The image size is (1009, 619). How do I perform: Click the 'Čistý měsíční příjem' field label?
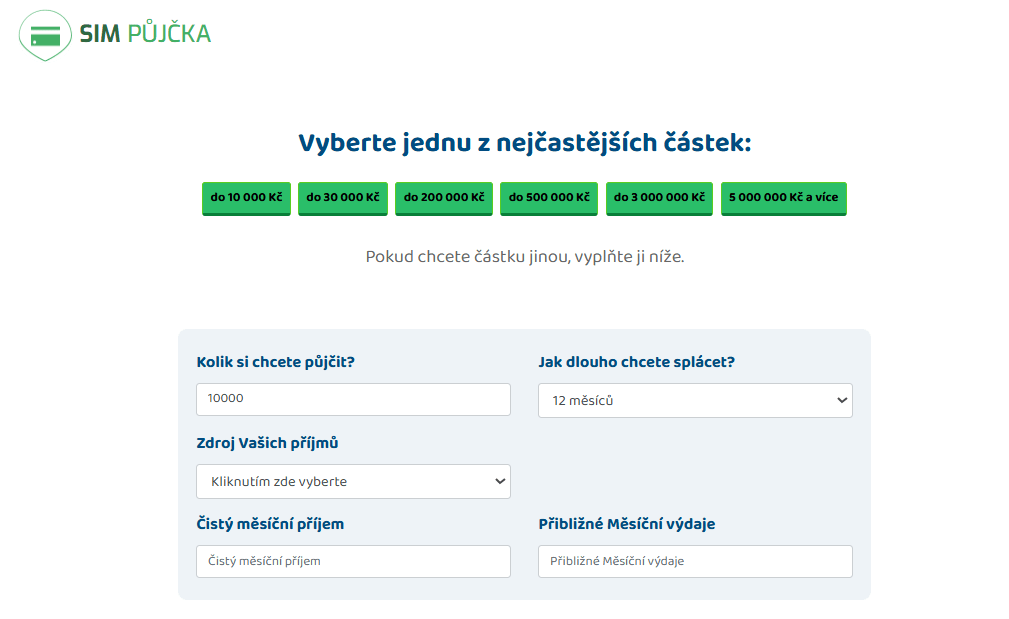point(270,524)
